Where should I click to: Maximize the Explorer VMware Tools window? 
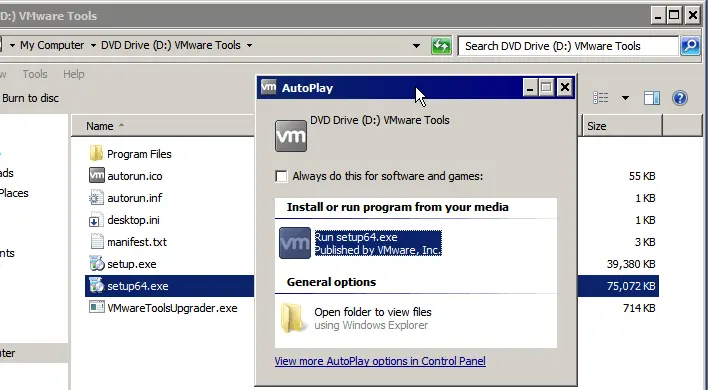coord(674,16)
